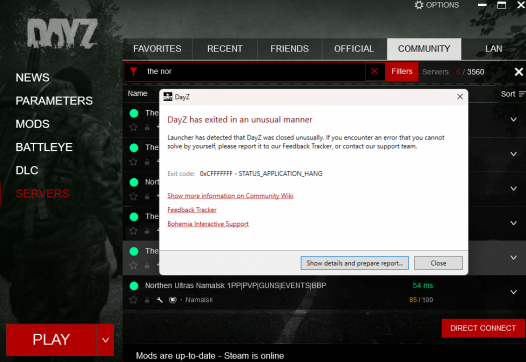Image resolution: width=526 pixels, height=362 pixels.
Task: Open SERVERS in the sidebar
Action: tap(43, 194)
